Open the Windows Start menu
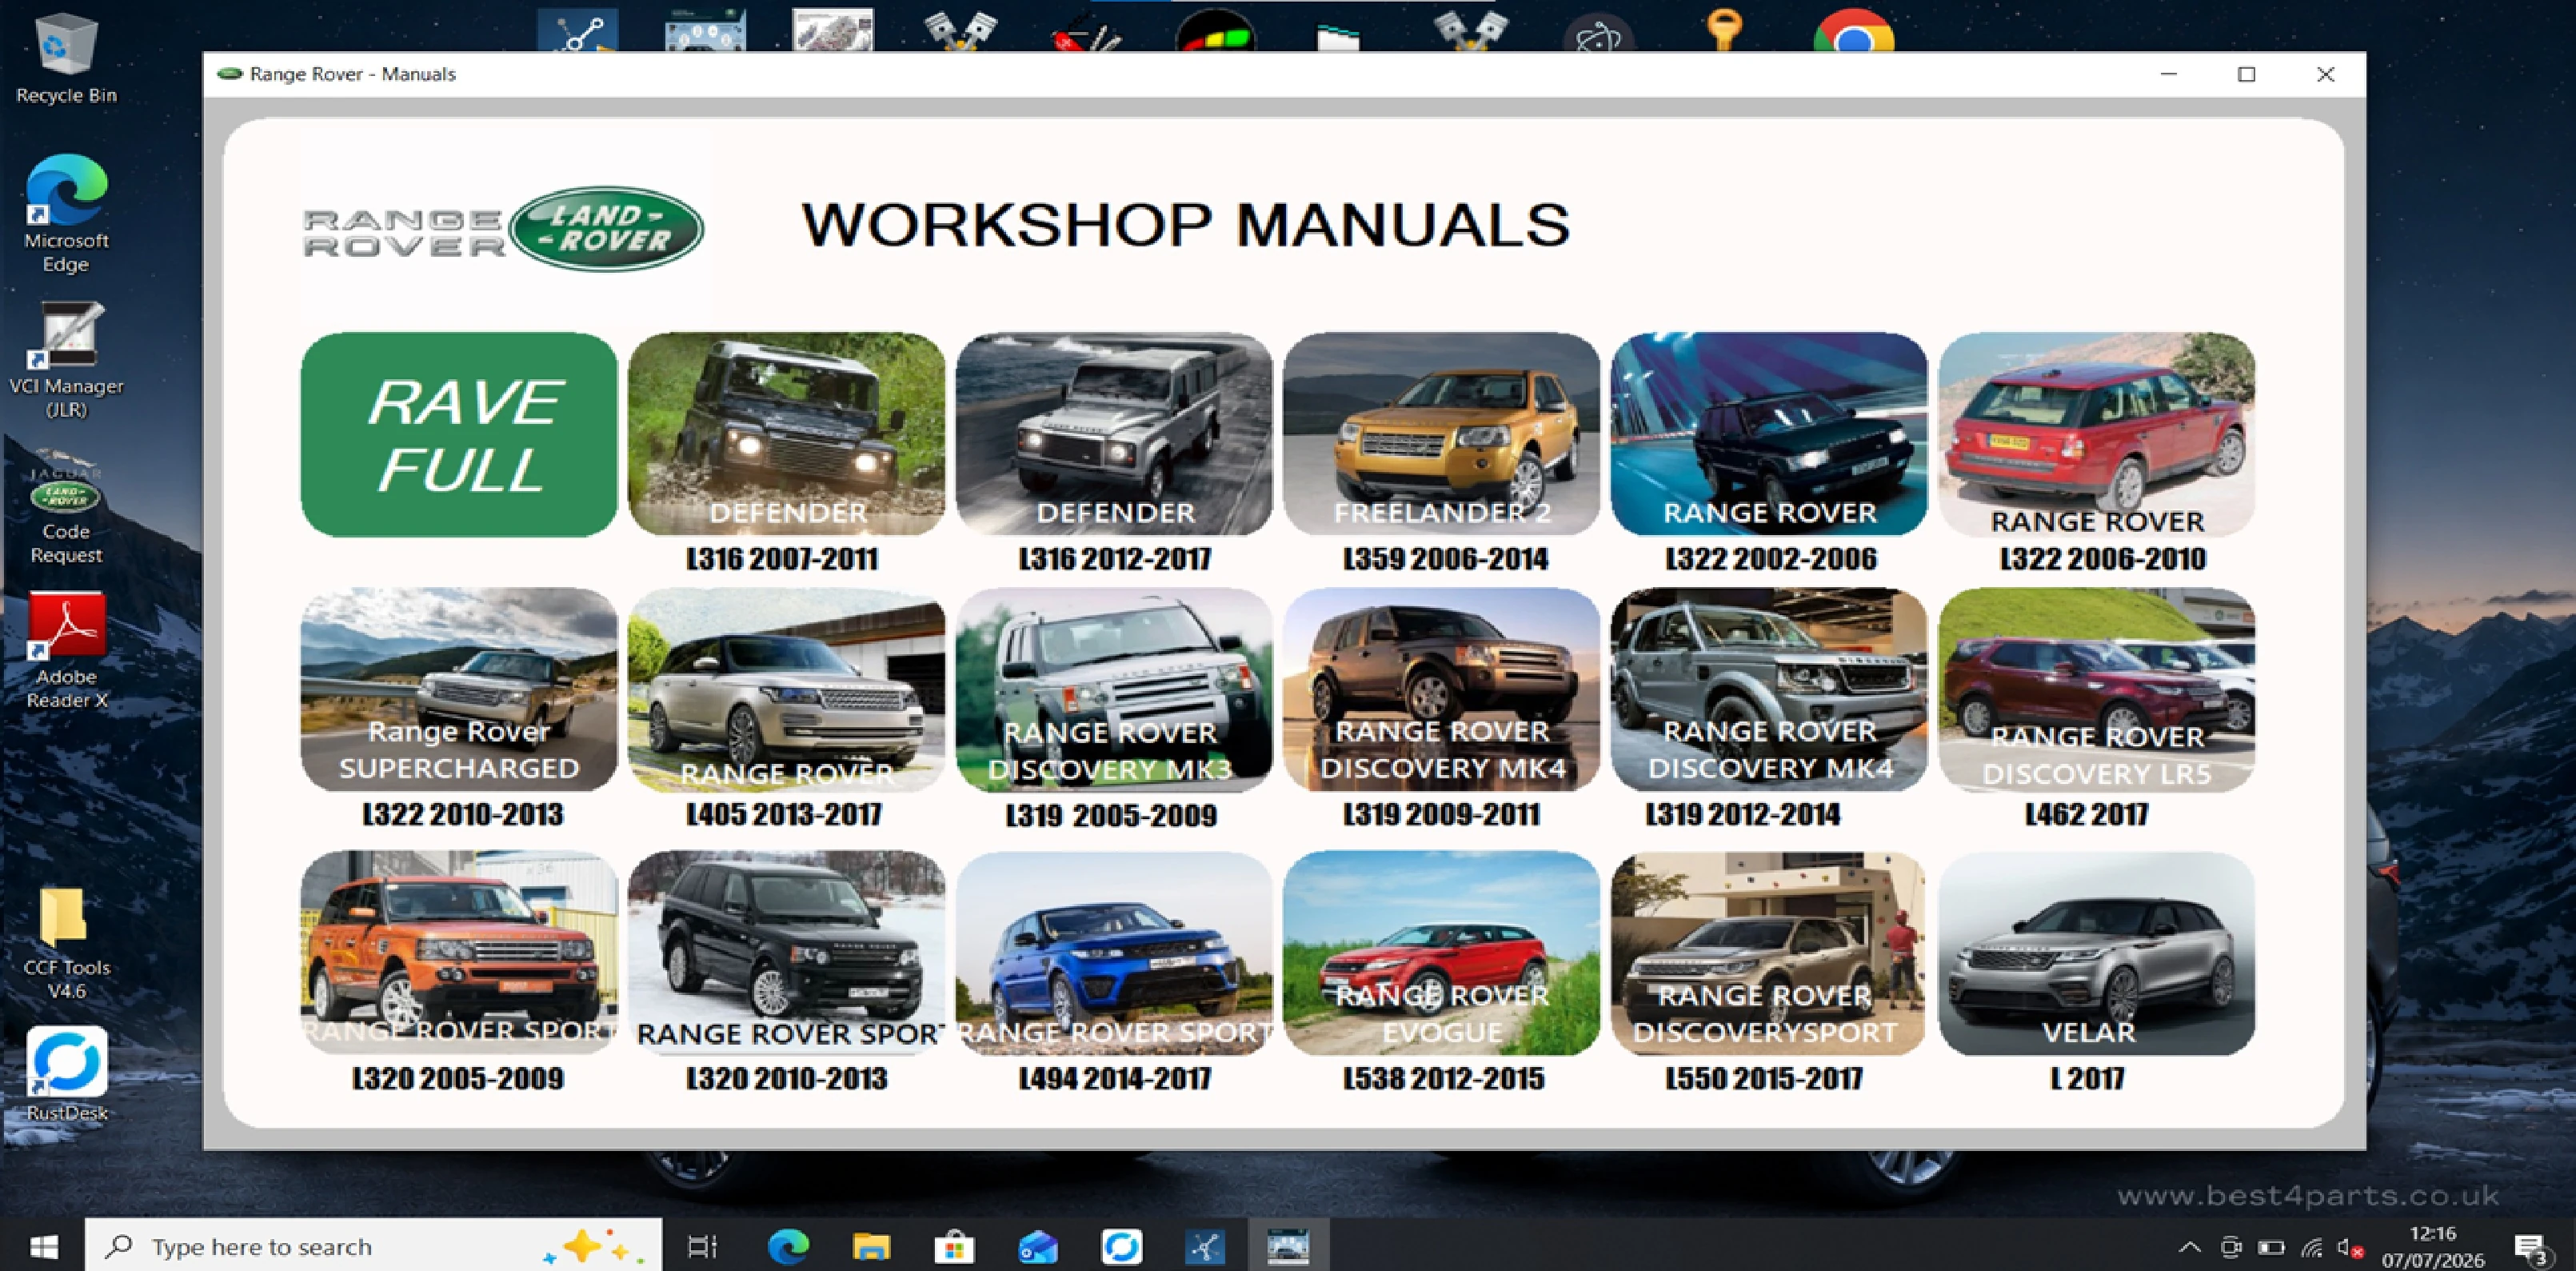This screenshot has height=1271, width=2576. click(43, 1246)
